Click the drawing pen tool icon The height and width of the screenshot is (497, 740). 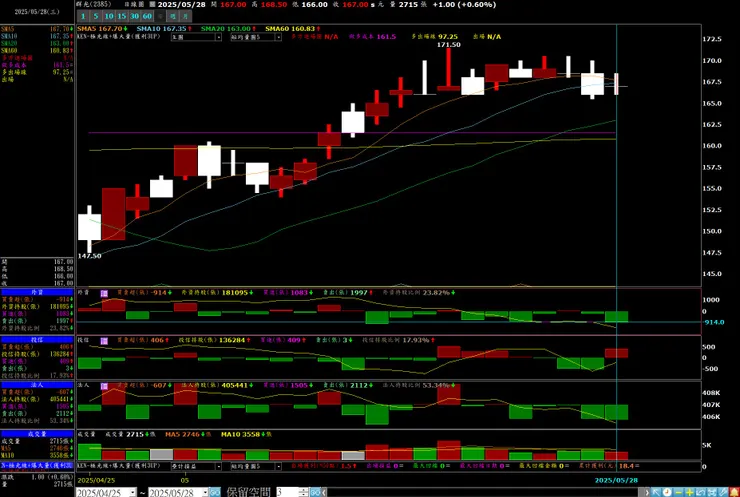tap(723, 492)
